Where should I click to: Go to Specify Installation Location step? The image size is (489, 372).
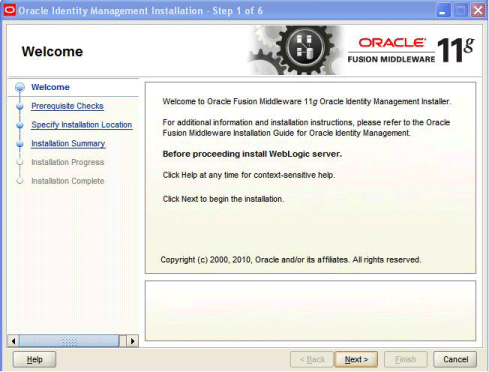click(82, 125)
